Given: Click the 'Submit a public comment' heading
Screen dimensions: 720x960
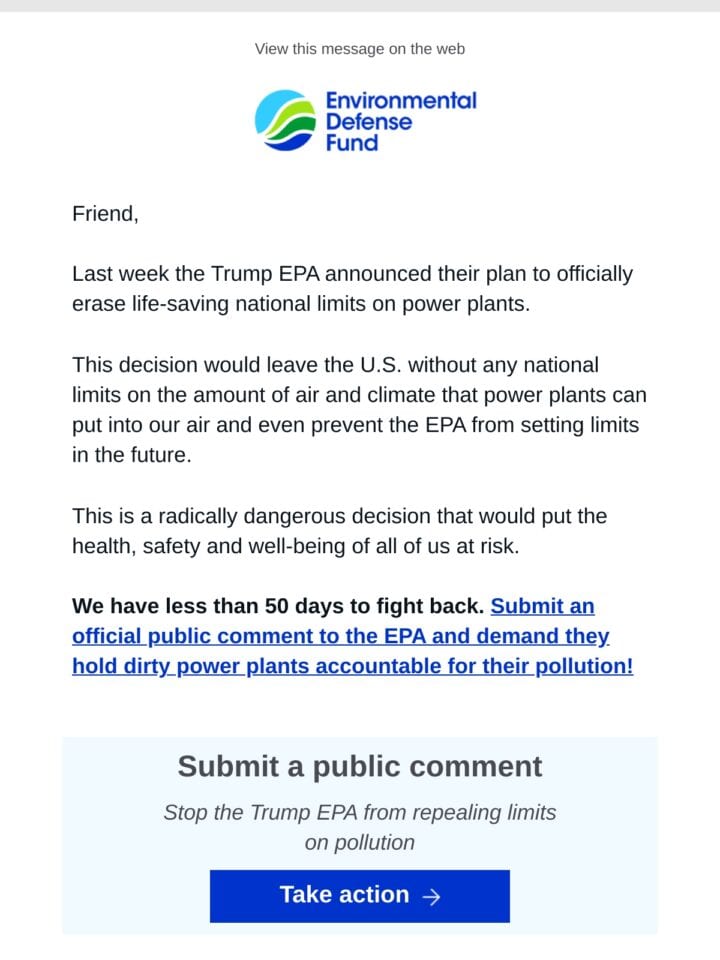Looking at the screenshot, I should 360,766.
